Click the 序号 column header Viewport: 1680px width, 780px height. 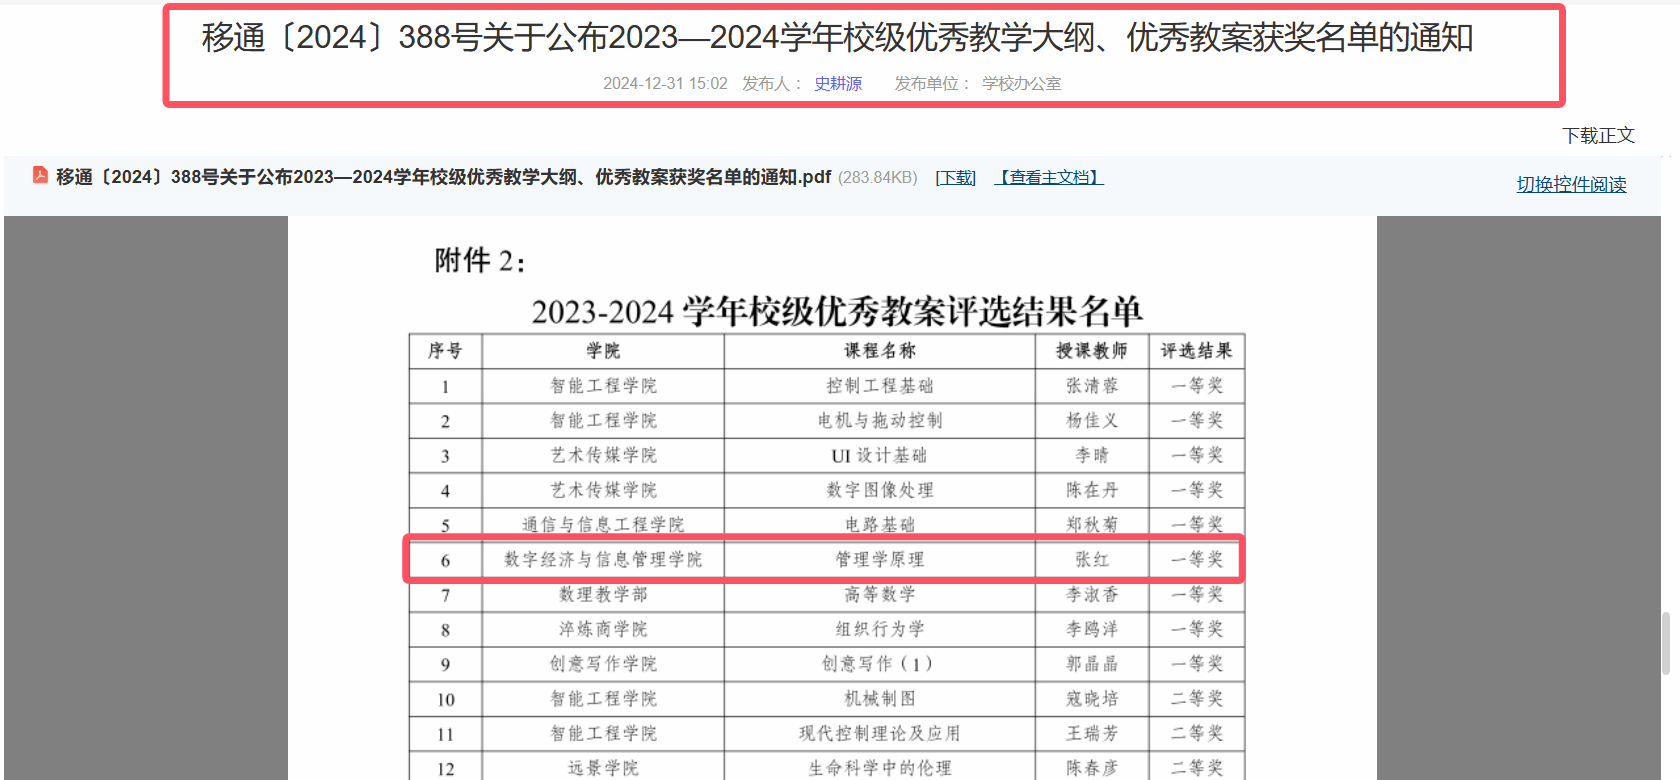[445, 351]
